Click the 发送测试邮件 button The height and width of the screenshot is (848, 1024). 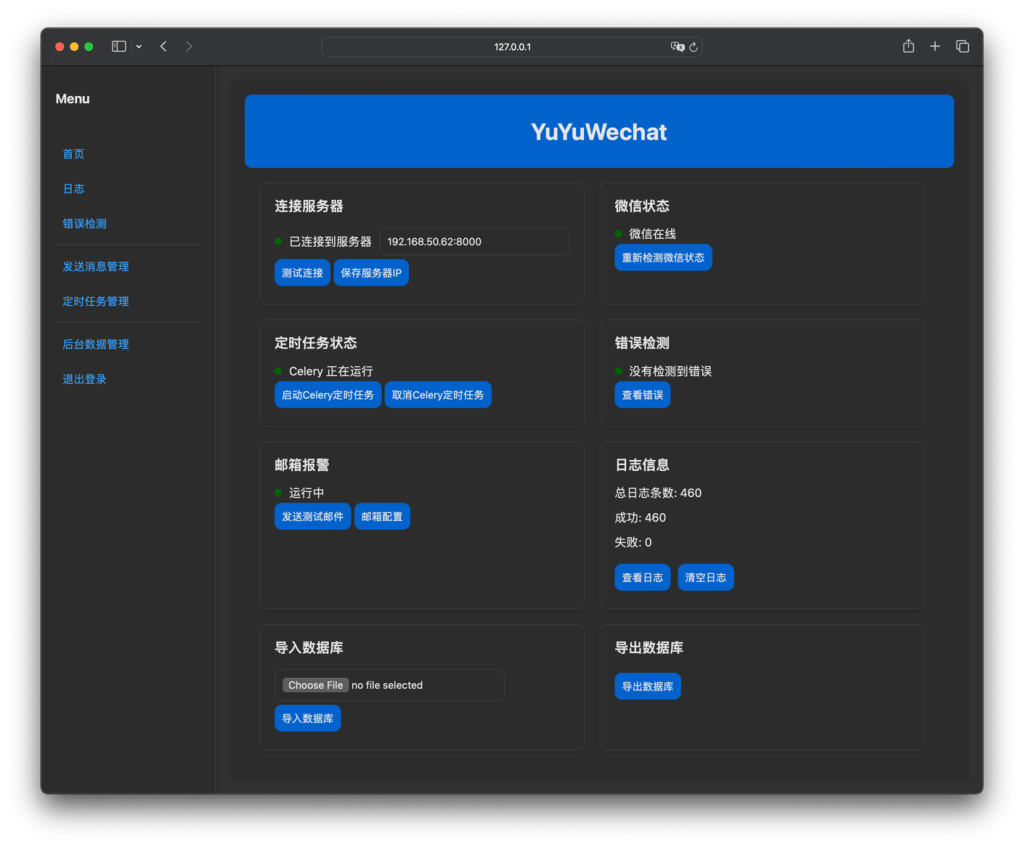point(312,516)
